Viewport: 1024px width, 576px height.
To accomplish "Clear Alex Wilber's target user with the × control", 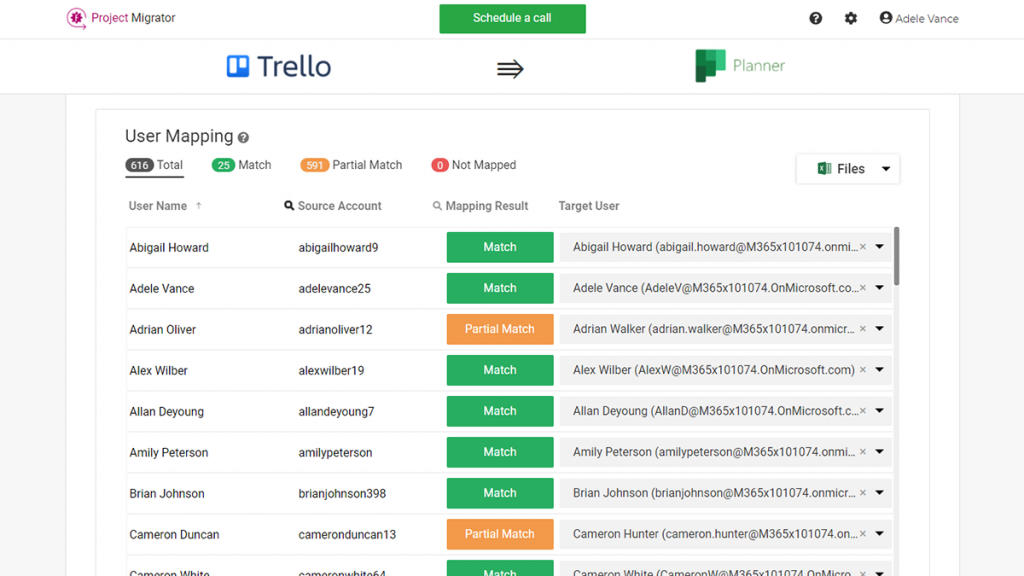I will (x=862, y=370).
